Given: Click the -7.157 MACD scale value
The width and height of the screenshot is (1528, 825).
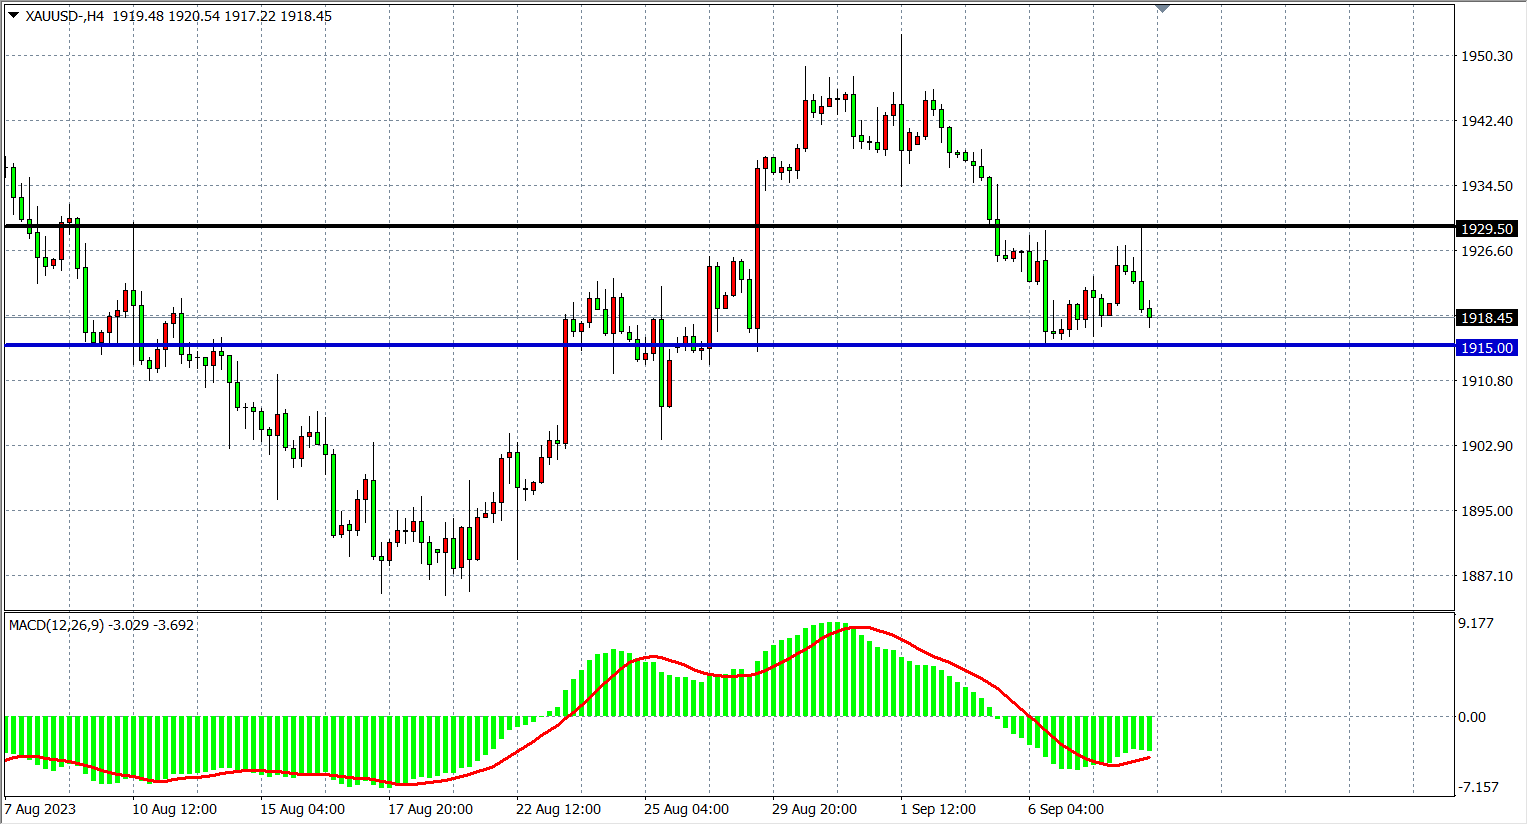Looking at the screenshot, I should point(1478,787).
